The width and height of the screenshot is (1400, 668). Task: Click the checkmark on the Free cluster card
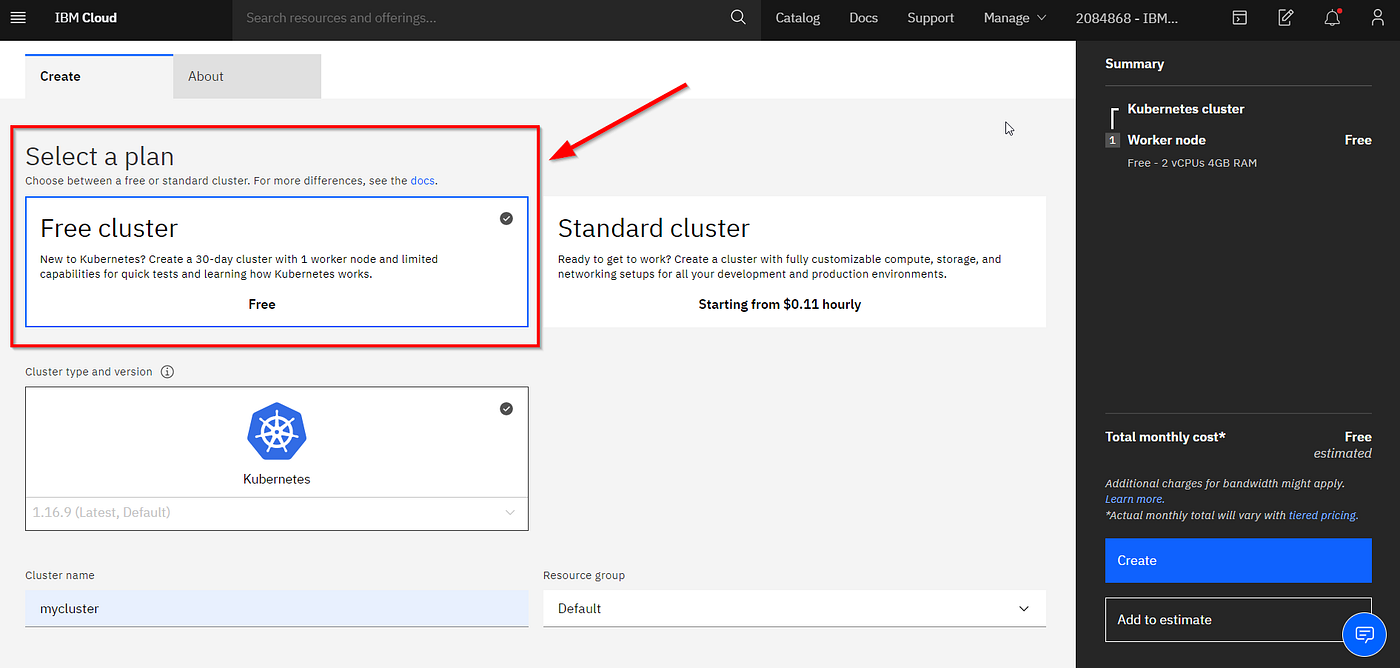pos(506,218)
